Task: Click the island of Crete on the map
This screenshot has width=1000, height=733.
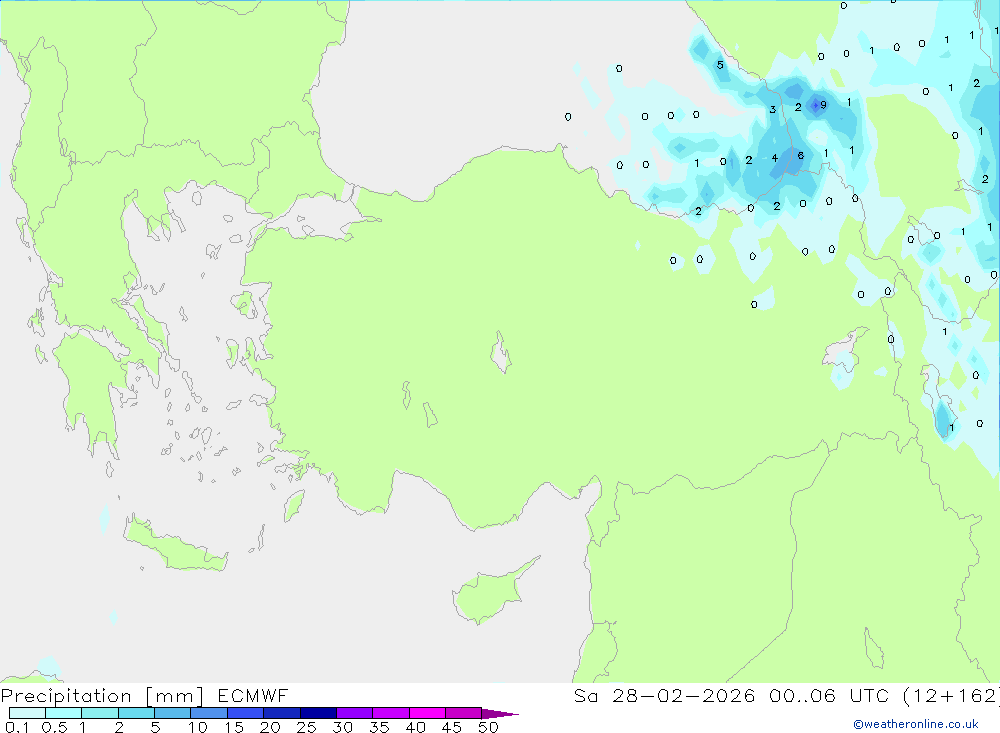Action: pyautogui.click(x=176, y=547)
